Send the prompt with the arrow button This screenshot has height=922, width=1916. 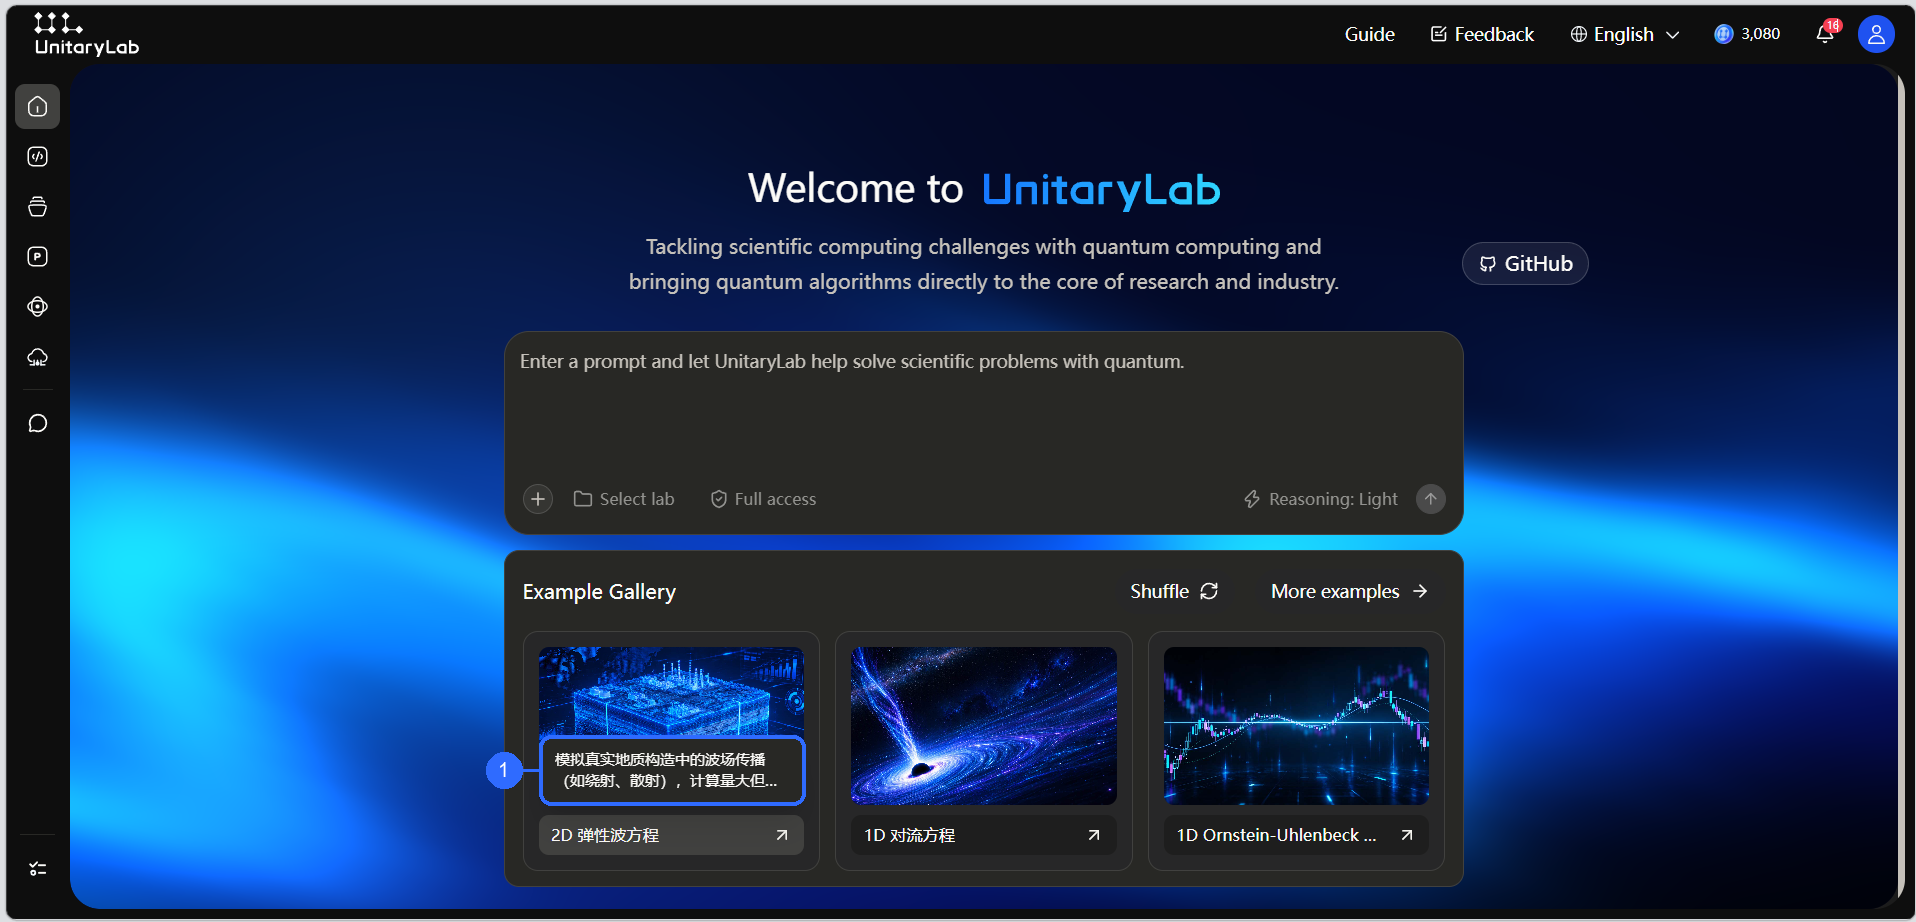click(x=1431, y=499)
